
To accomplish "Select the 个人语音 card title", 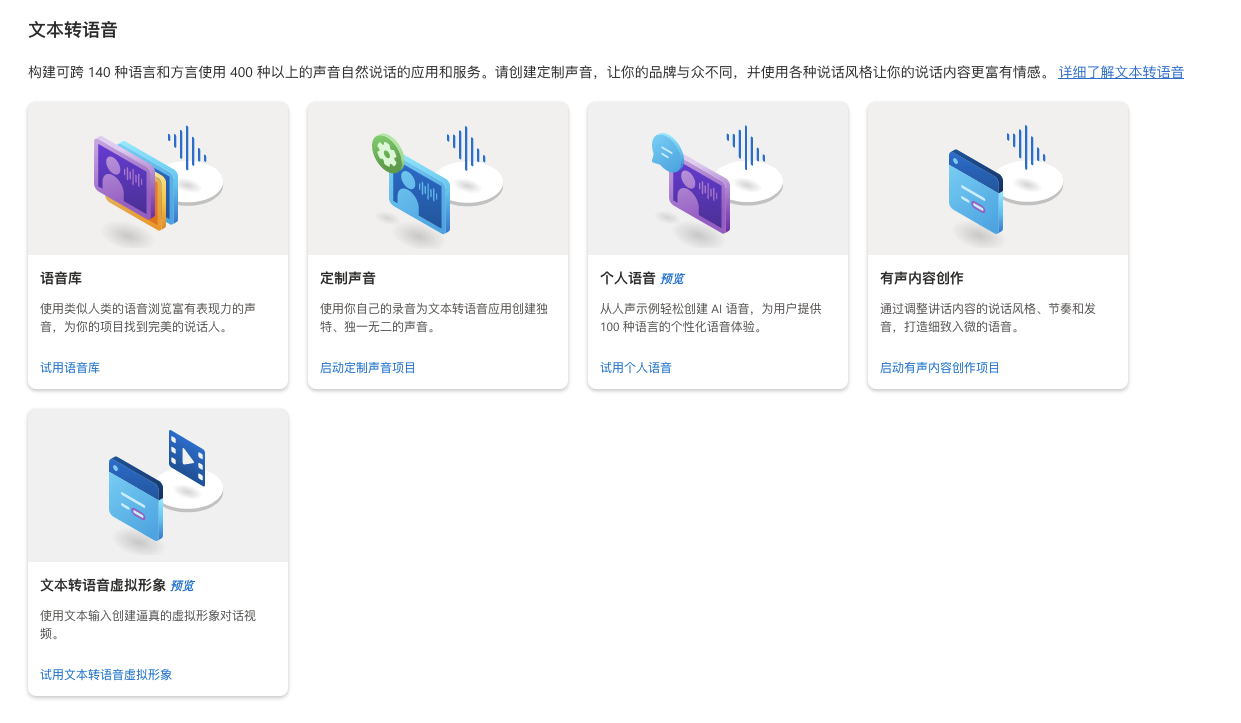I will 628,278.
